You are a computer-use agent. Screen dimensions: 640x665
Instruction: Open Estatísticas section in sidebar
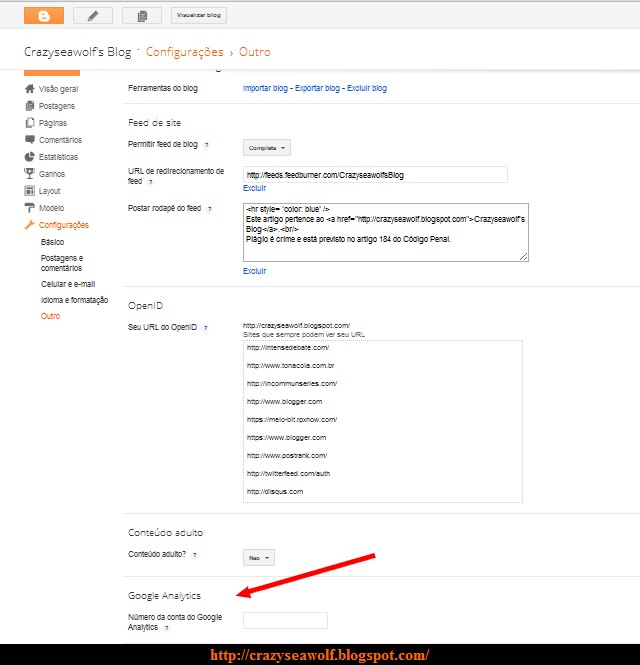pyautogui.click(x=59, y=157)
